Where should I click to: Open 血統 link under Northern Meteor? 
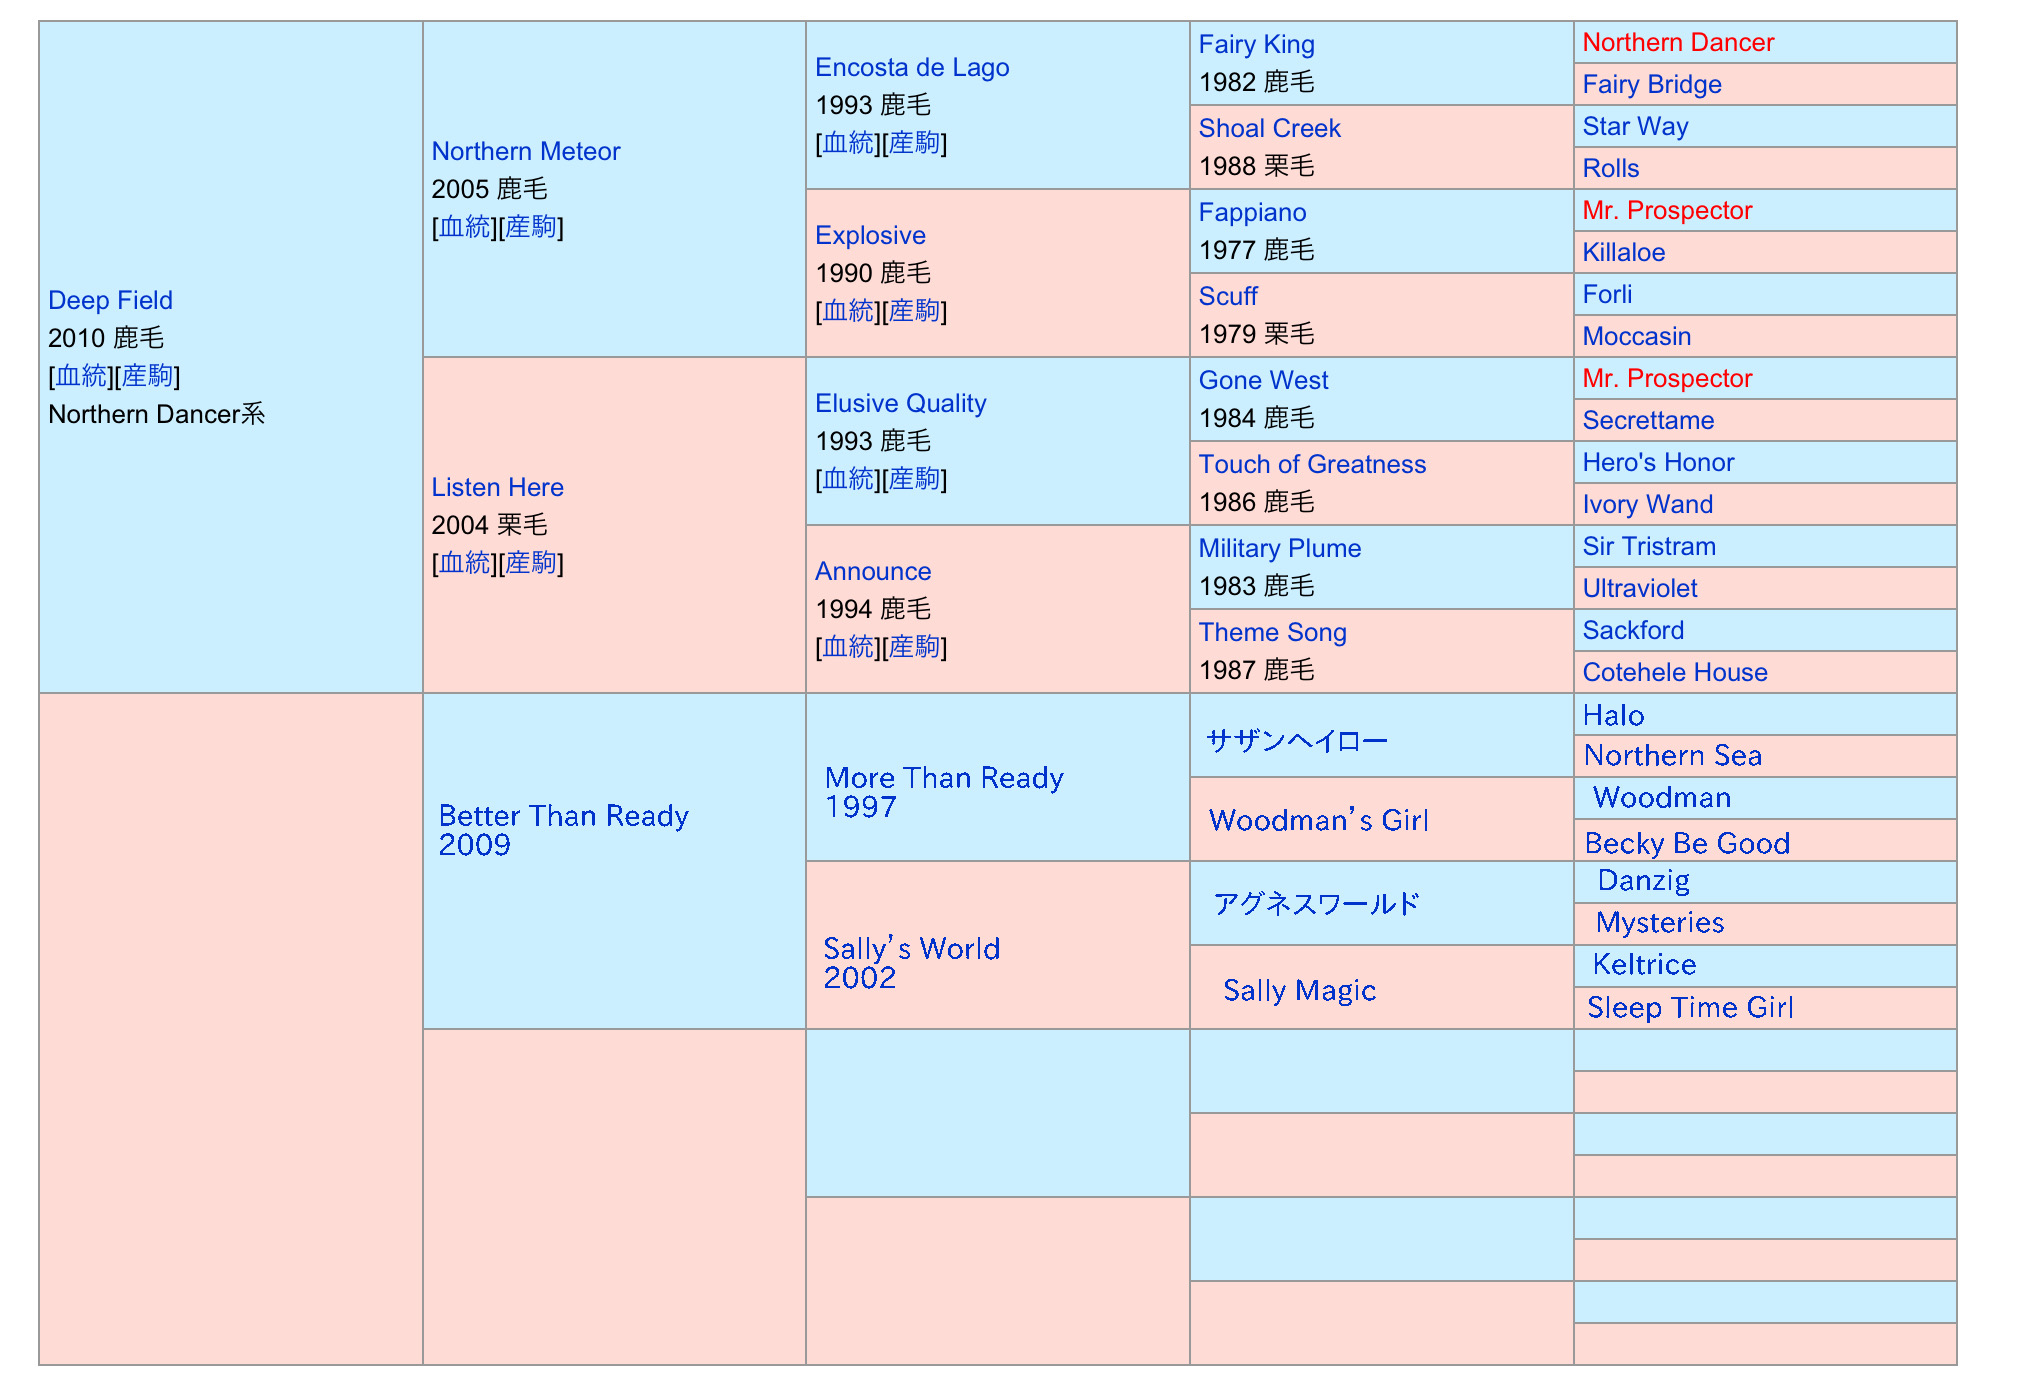[x=465, y=227]
